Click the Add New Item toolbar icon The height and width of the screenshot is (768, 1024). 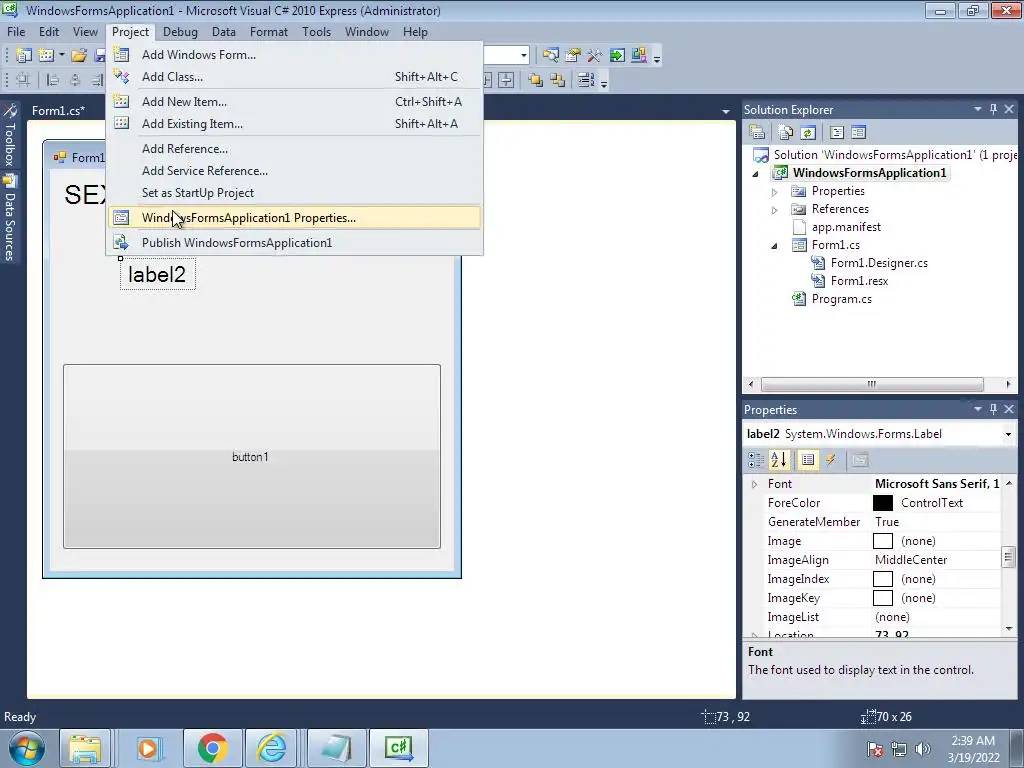pyautogui.click(x=46, y=56)
